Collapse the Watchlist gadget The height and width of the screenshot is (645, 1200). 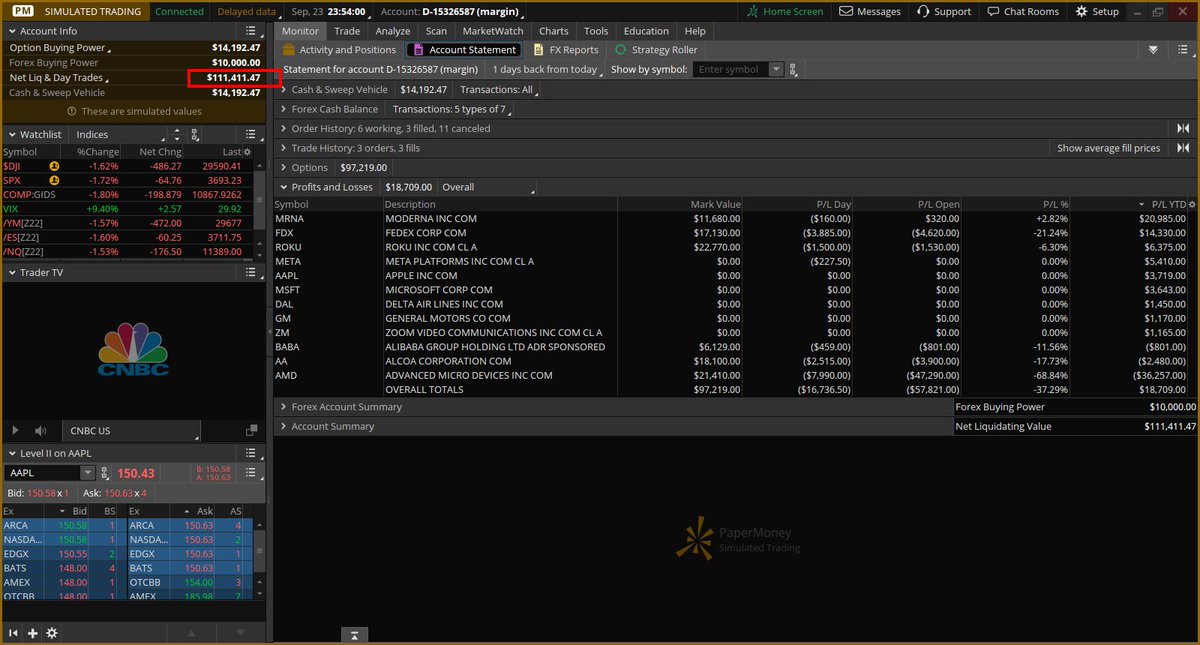tap(11, 134)
